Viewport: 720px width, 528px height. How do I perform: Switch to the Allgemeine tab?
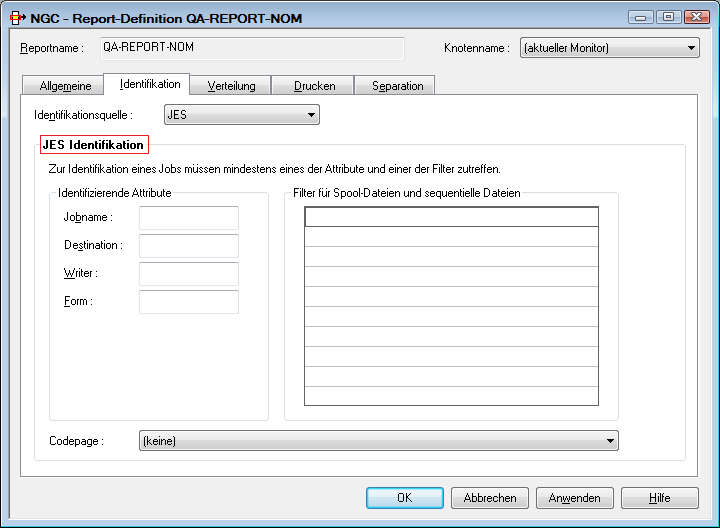pyautogui.click(x=65, y=86)
